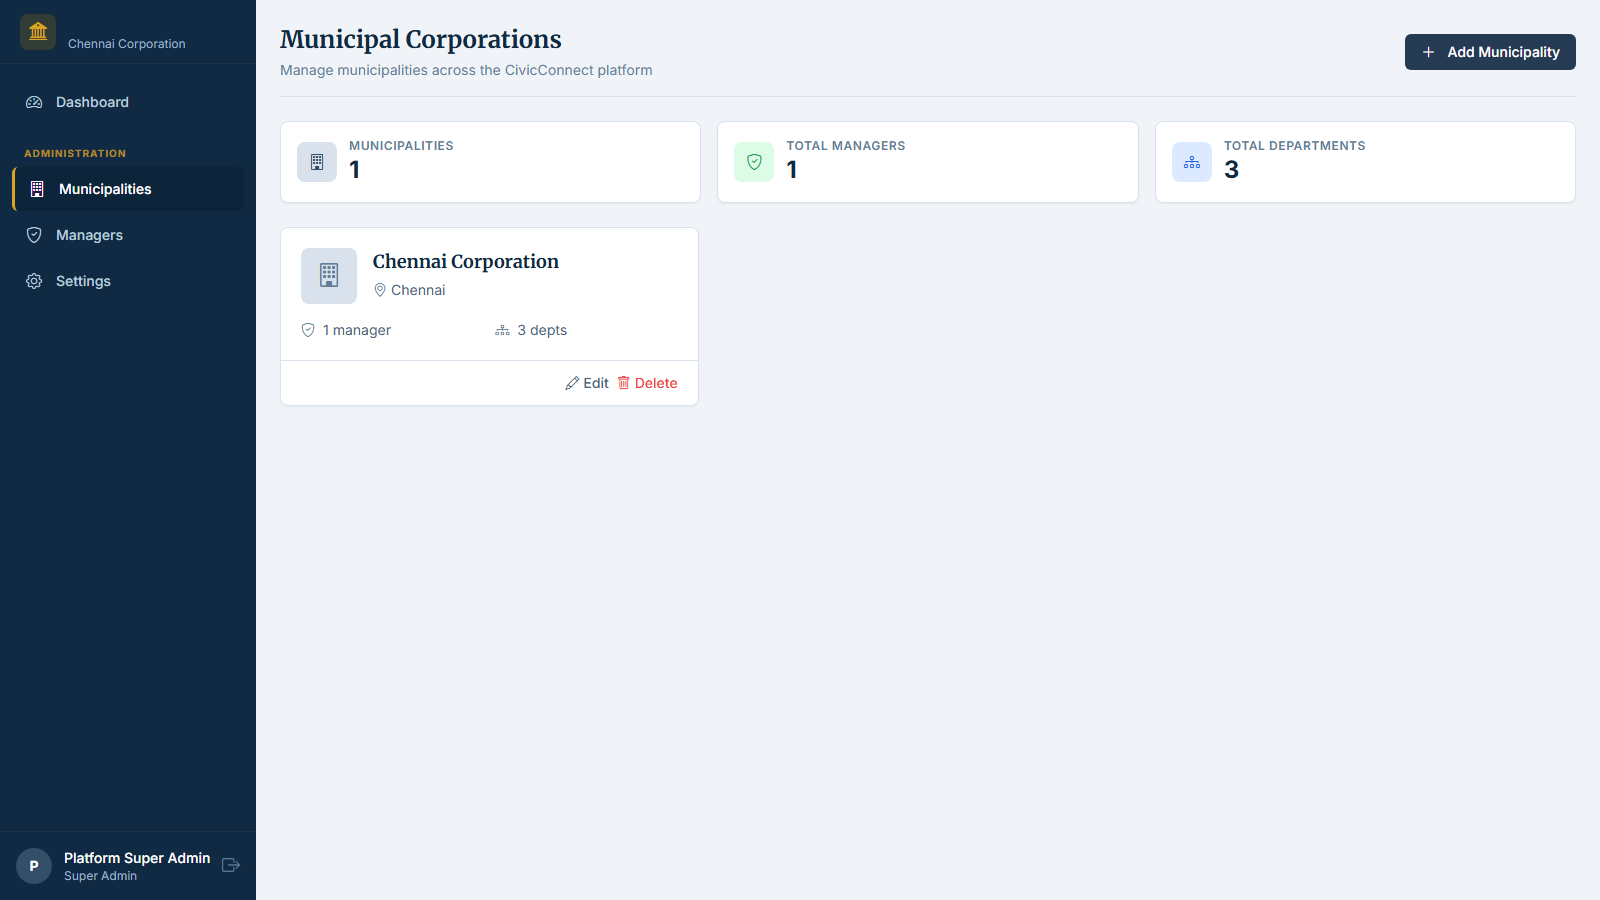
Task: Click the bank logo icon beside Chennai Corporation
Action: pos(37,31)
